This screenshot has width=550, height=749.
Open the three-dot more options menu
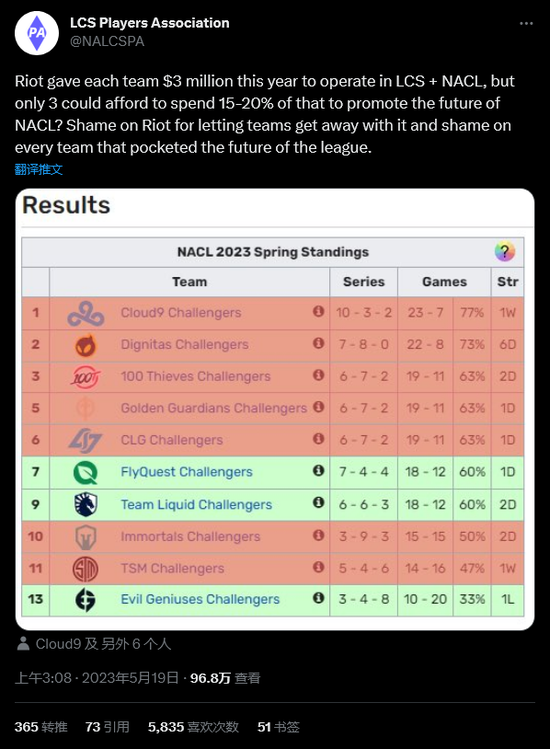(526, 23)
